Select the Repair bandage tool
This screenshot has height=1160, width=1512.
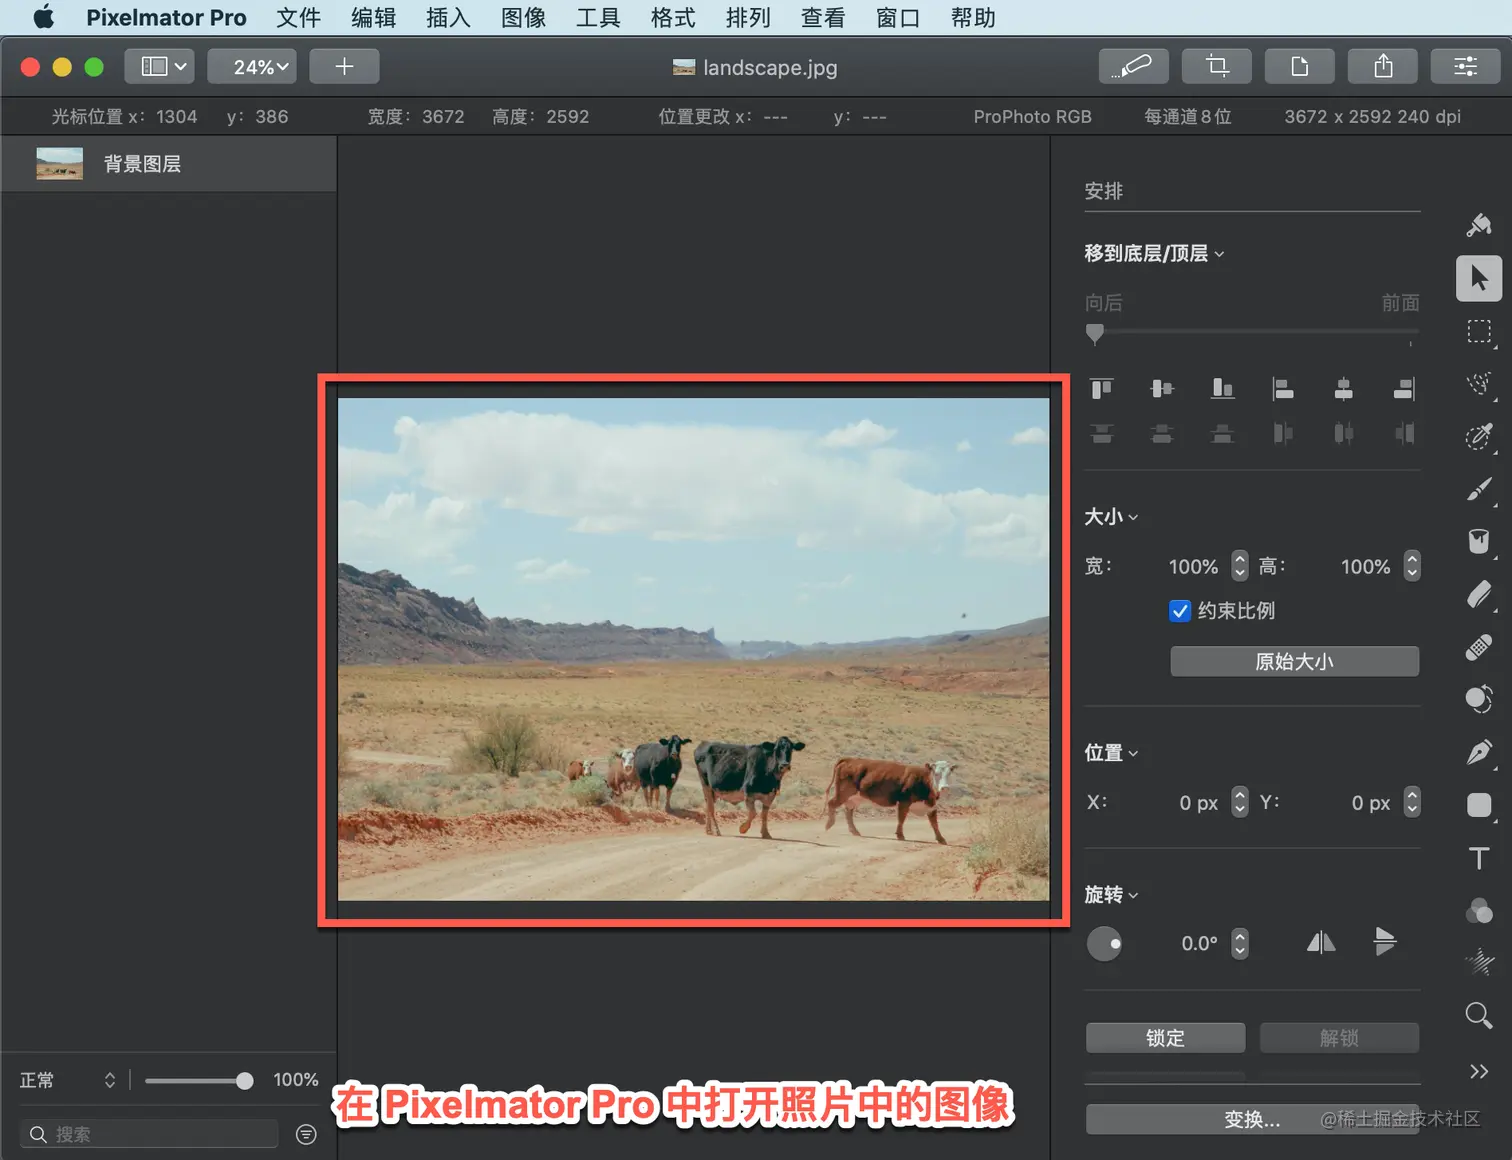coord(1479,647)
